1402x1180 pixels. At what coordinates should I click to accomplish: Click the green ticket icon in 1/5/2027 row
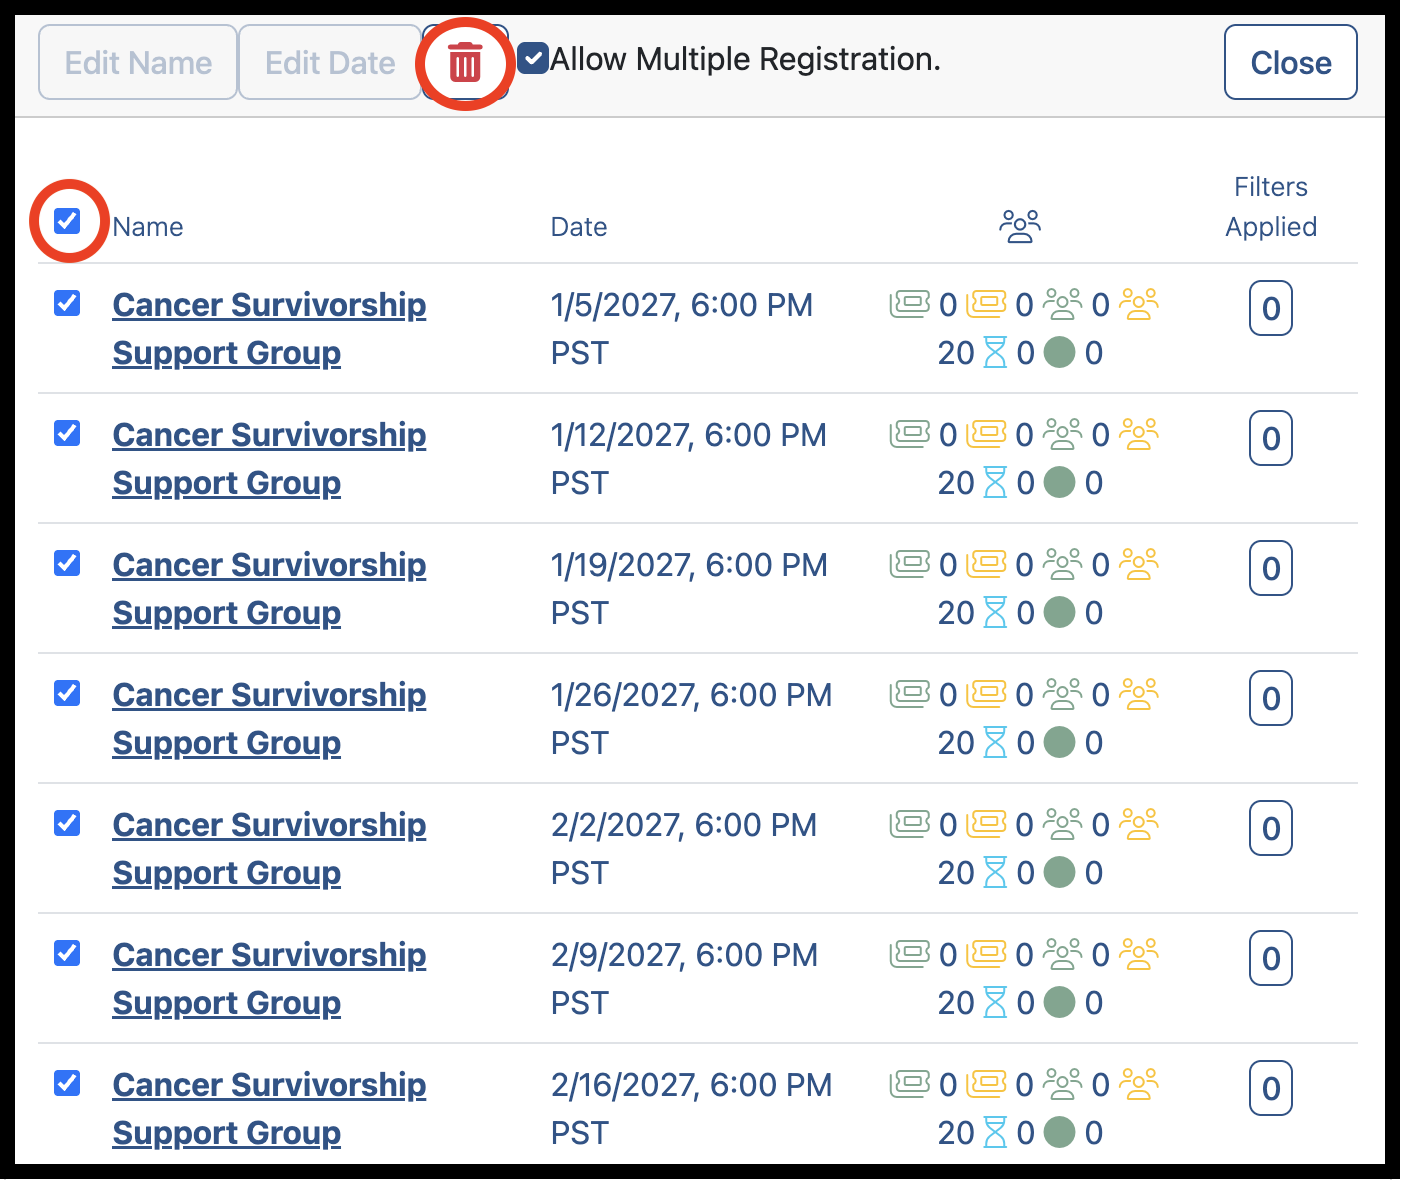(x=910, y=304)
